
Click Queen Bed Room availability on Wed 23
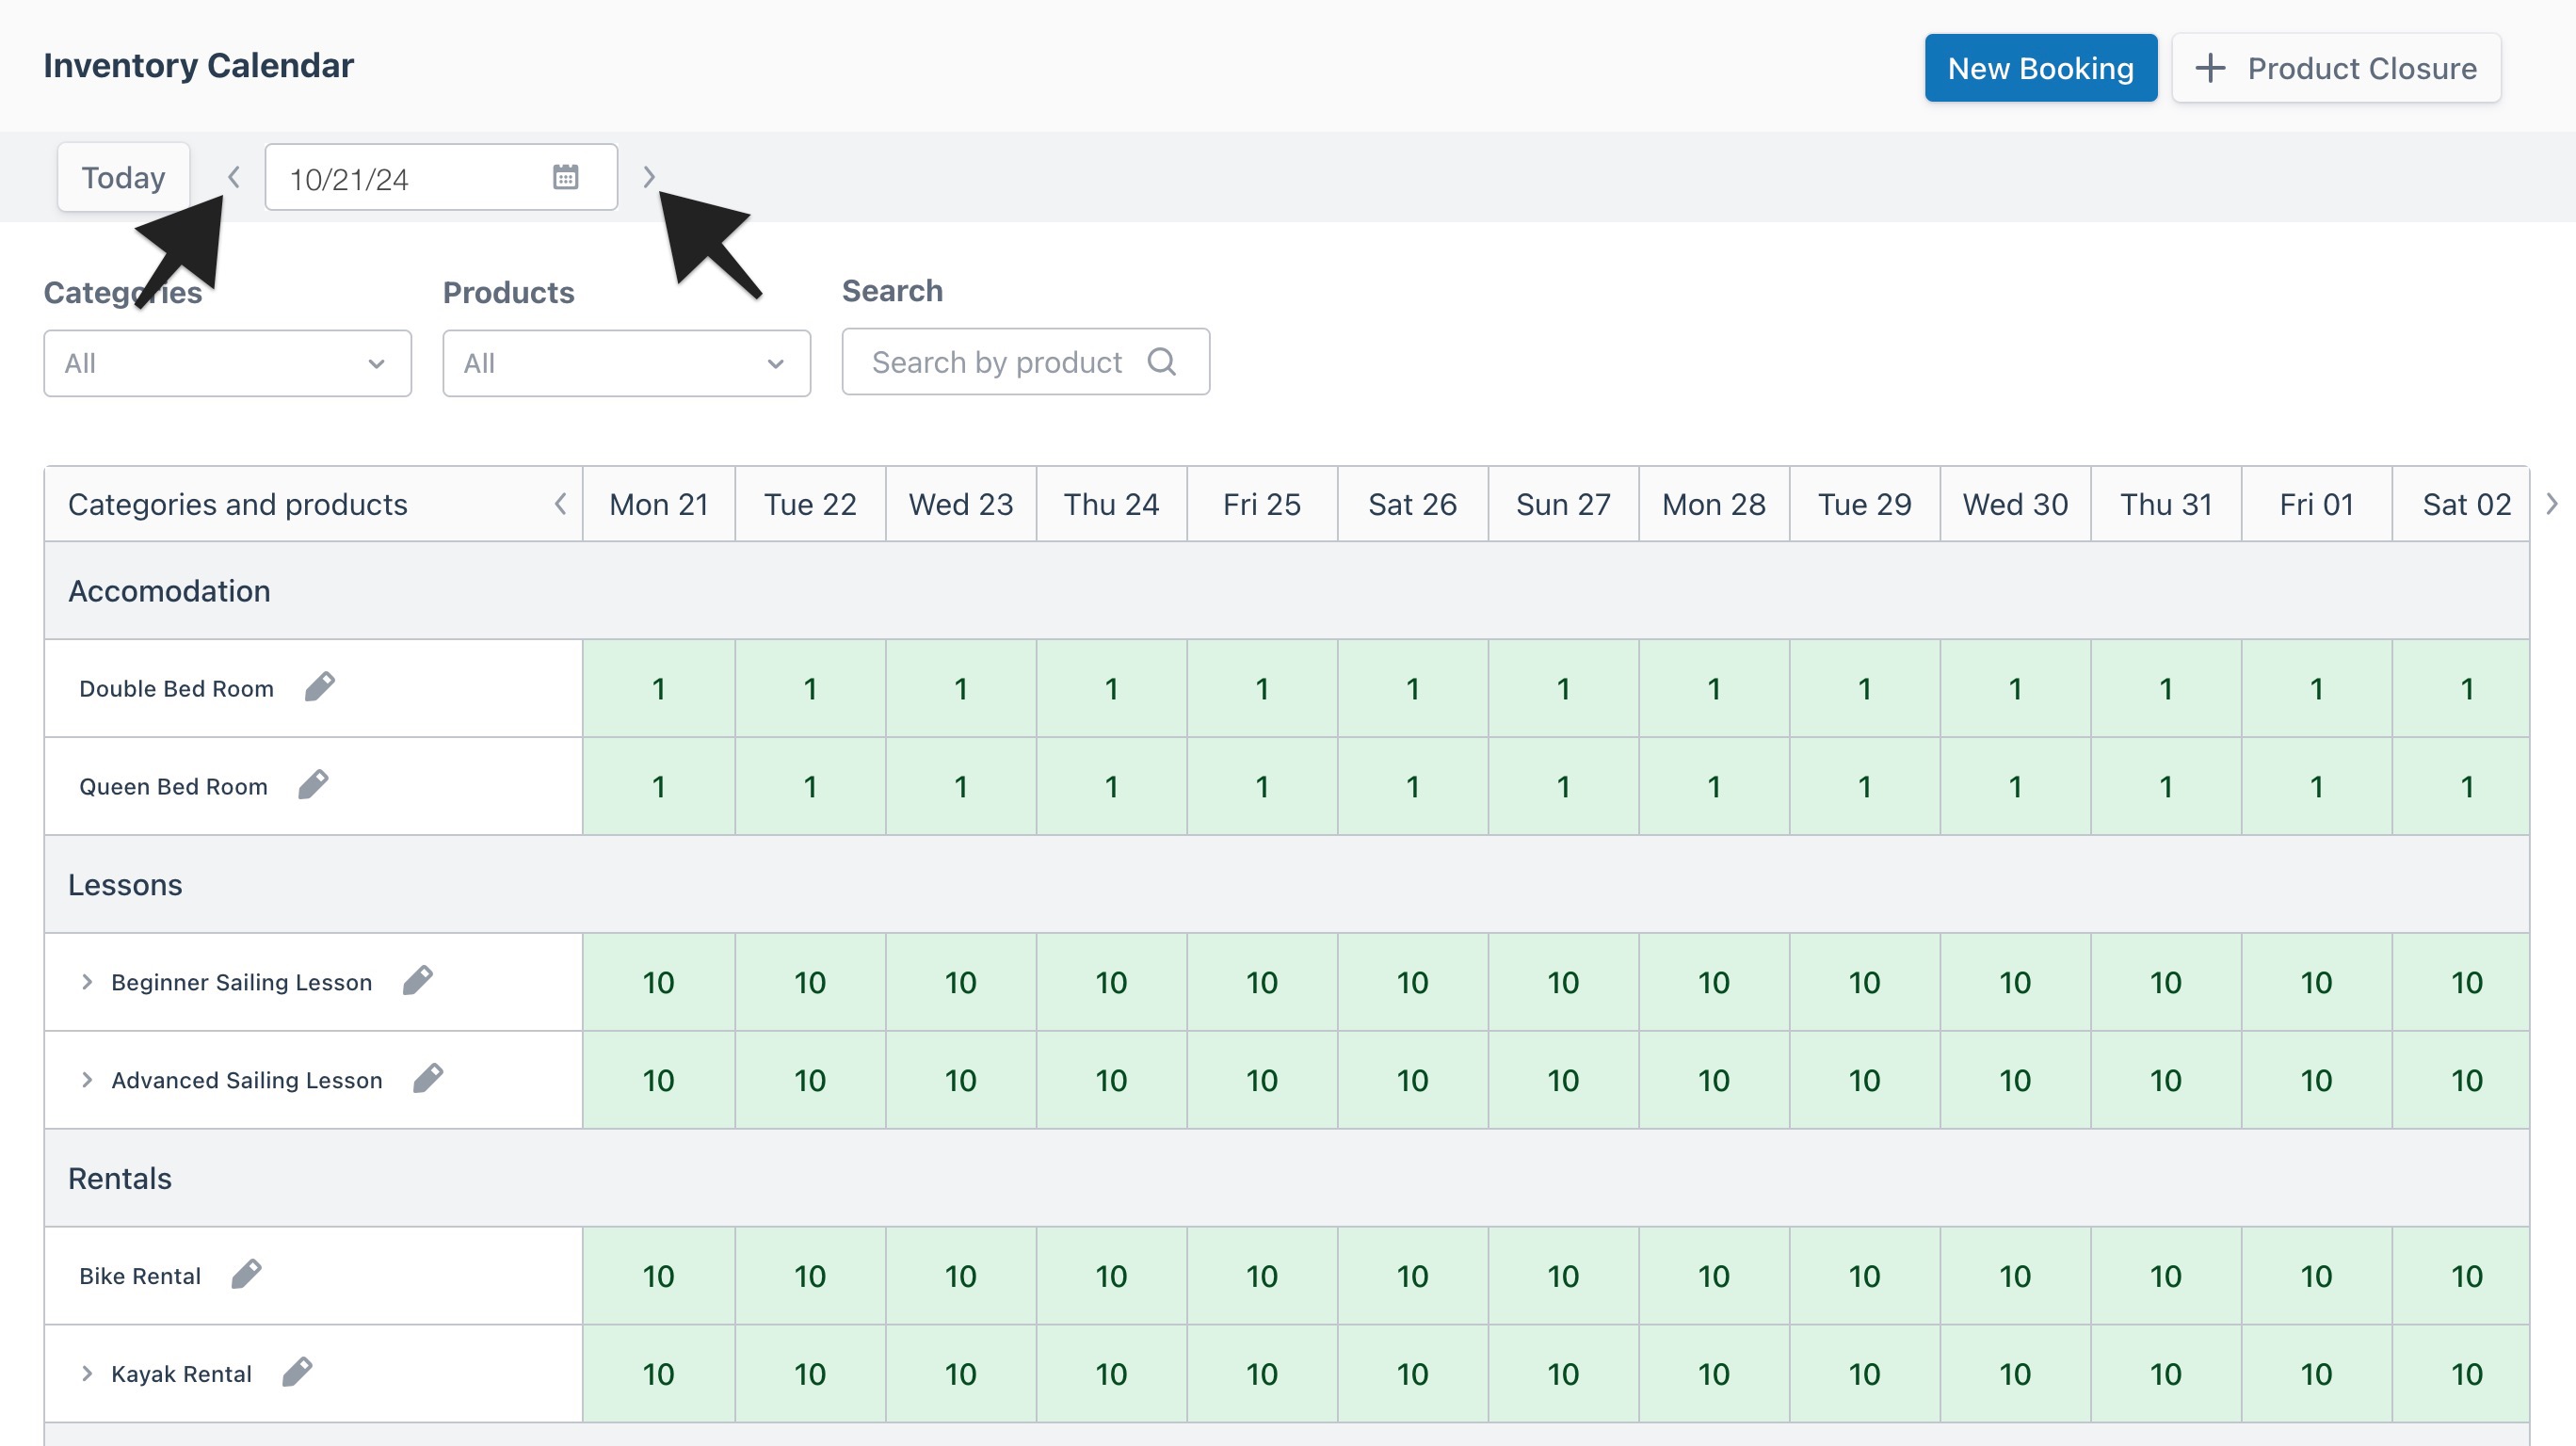coord(961,787)
